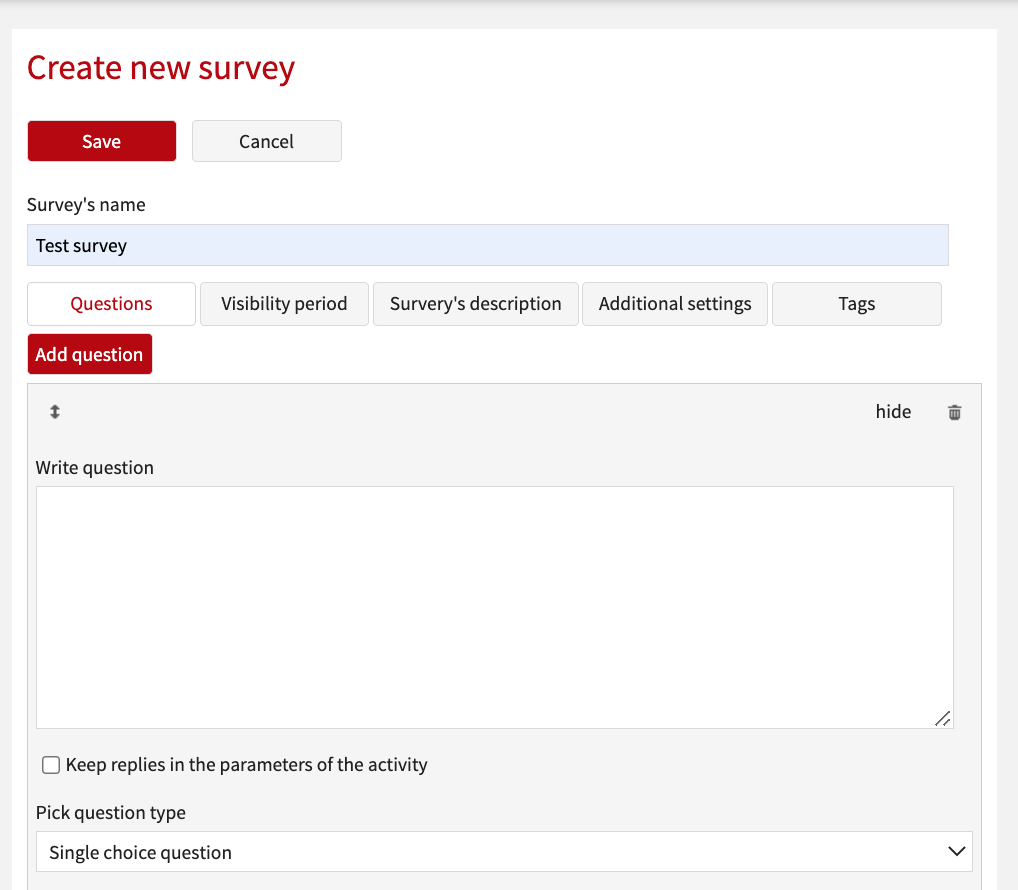
Task: Add a new question to the survey
Action: point(90,354)
